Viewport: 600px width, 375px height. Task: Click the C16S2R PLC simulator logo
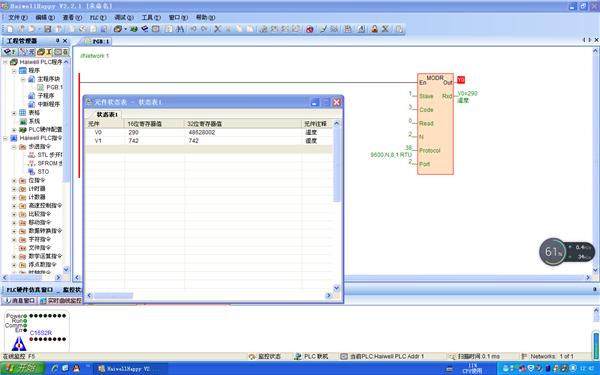19,343
